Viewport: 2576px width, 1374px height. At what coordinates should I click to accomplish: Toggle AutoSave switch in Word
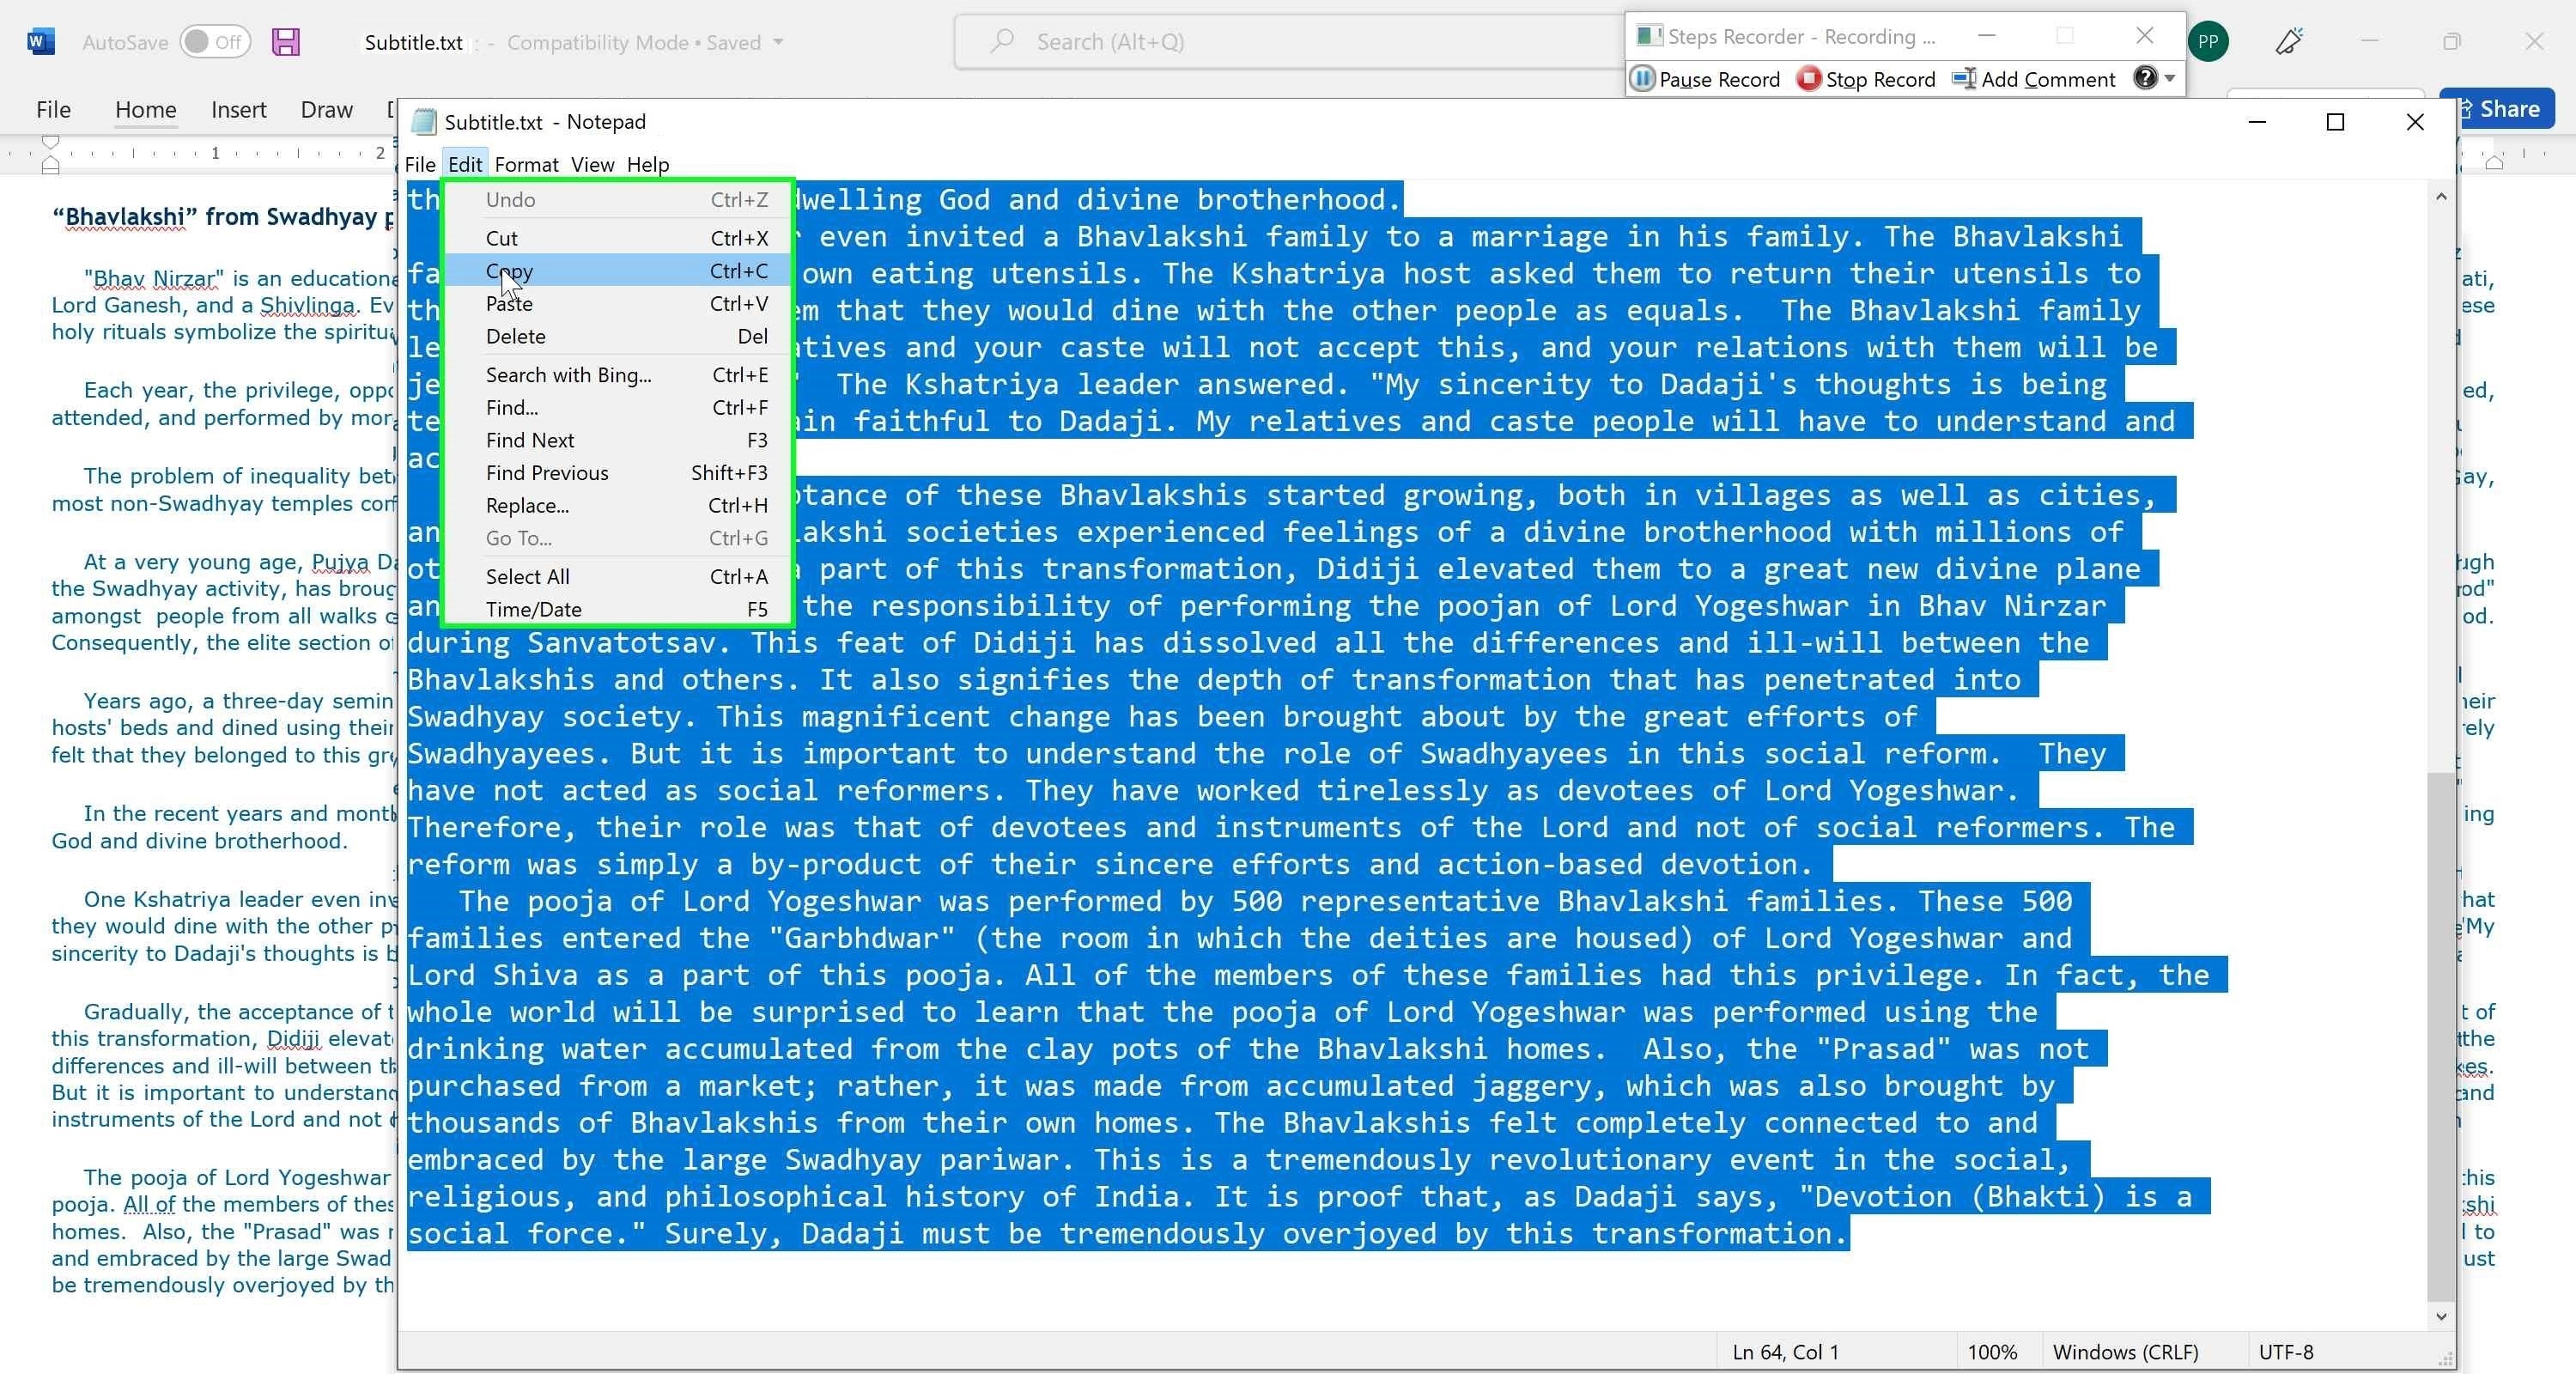(215, 42)
